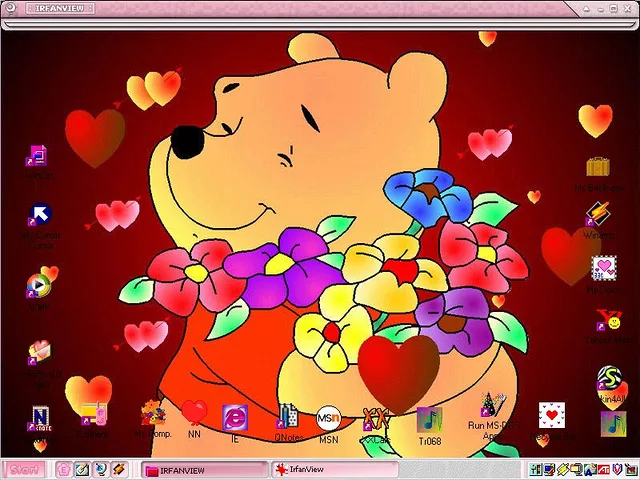Open the yellow and pink phones shortcut

point(94,414)
